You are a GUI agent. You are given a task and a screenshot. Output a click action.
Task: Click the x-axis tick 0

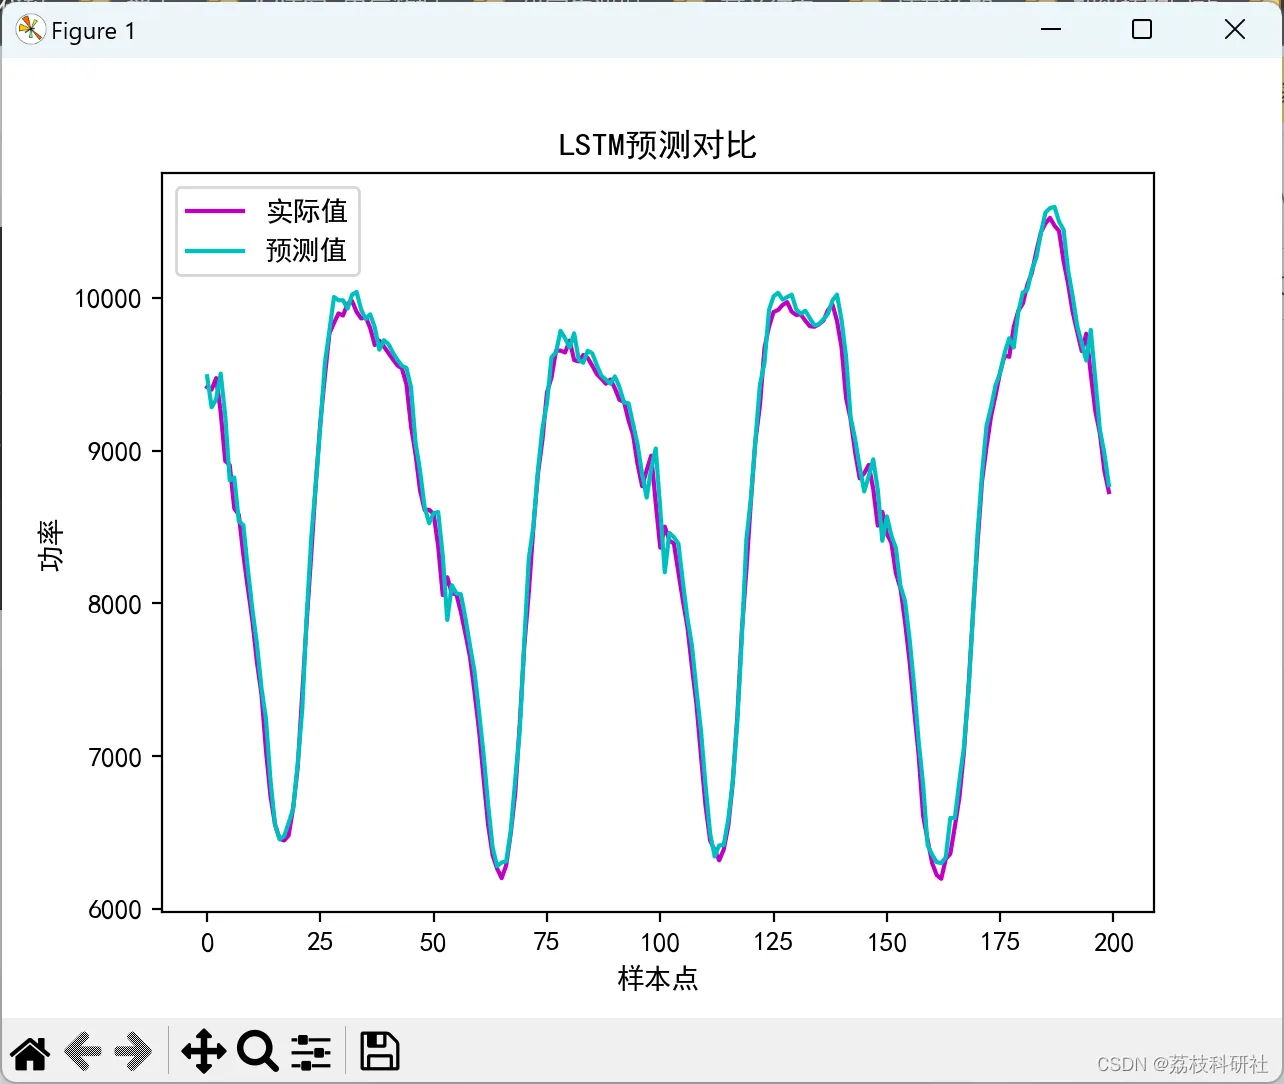click(207, 943)
